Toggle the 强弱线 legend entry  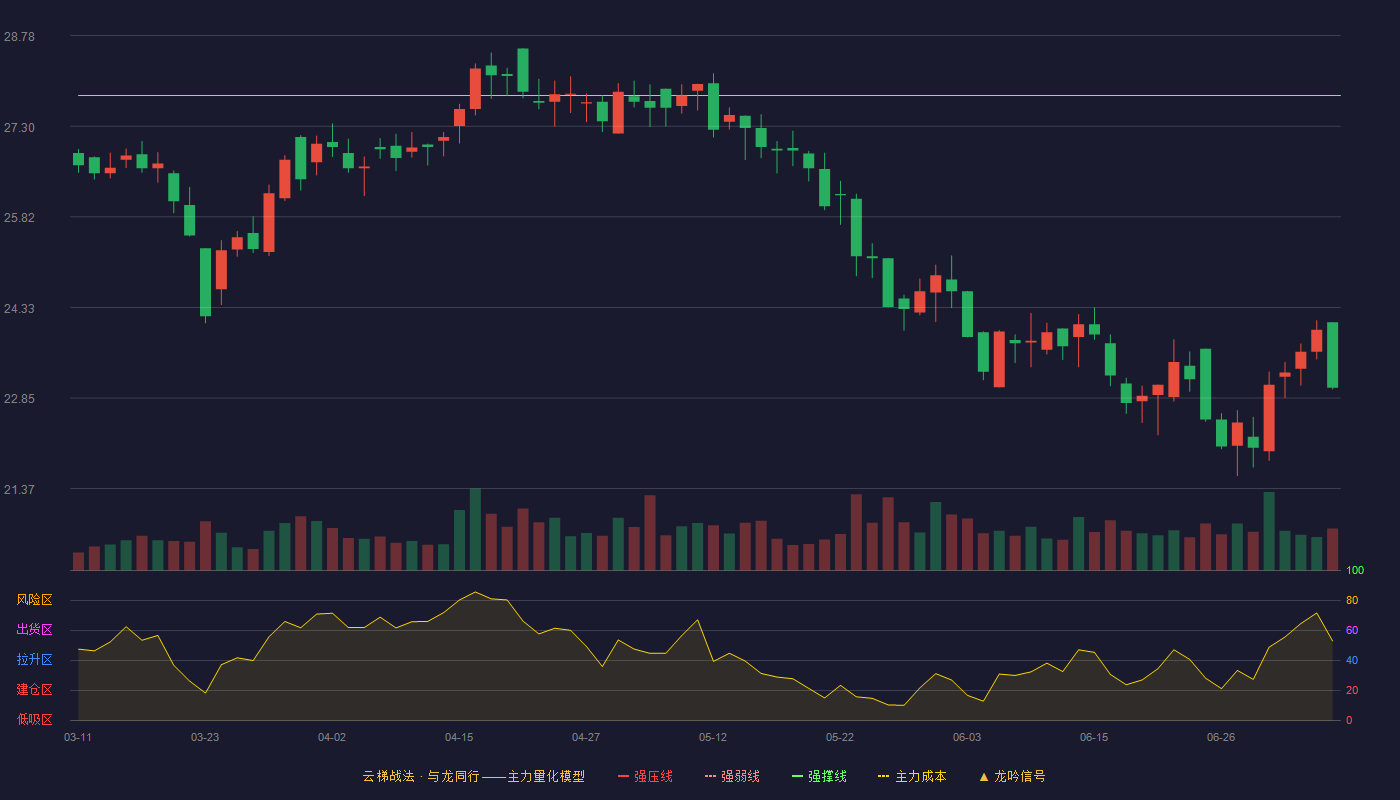tap(732, 776)
